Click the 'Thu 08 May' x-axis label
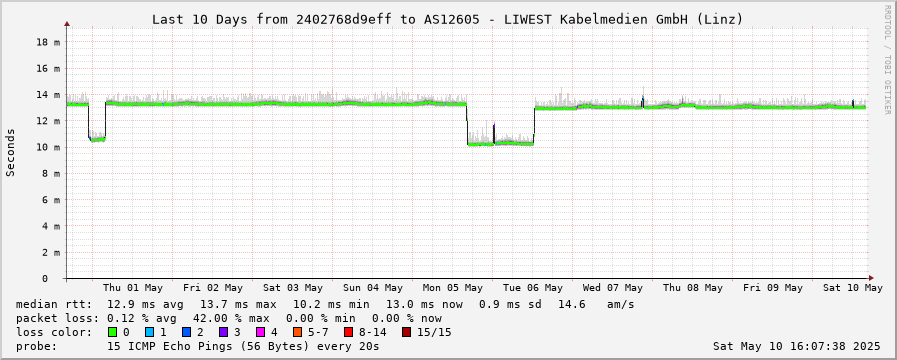Image resolution: width=897 pixels, height=360 pixels. click(693, 288)
